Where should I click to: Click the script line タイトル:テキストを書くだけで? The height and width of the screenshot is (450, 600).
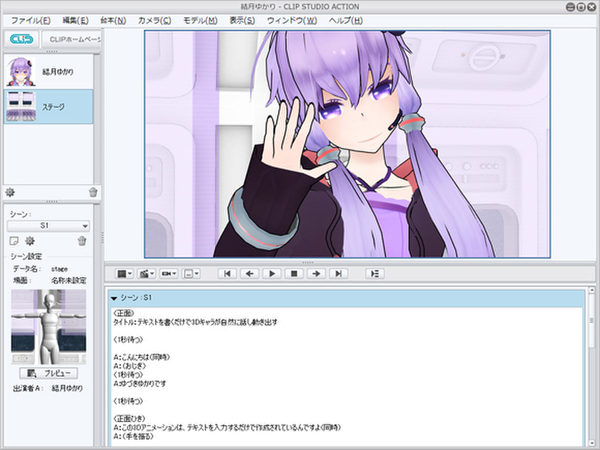(x=195, y=322)
